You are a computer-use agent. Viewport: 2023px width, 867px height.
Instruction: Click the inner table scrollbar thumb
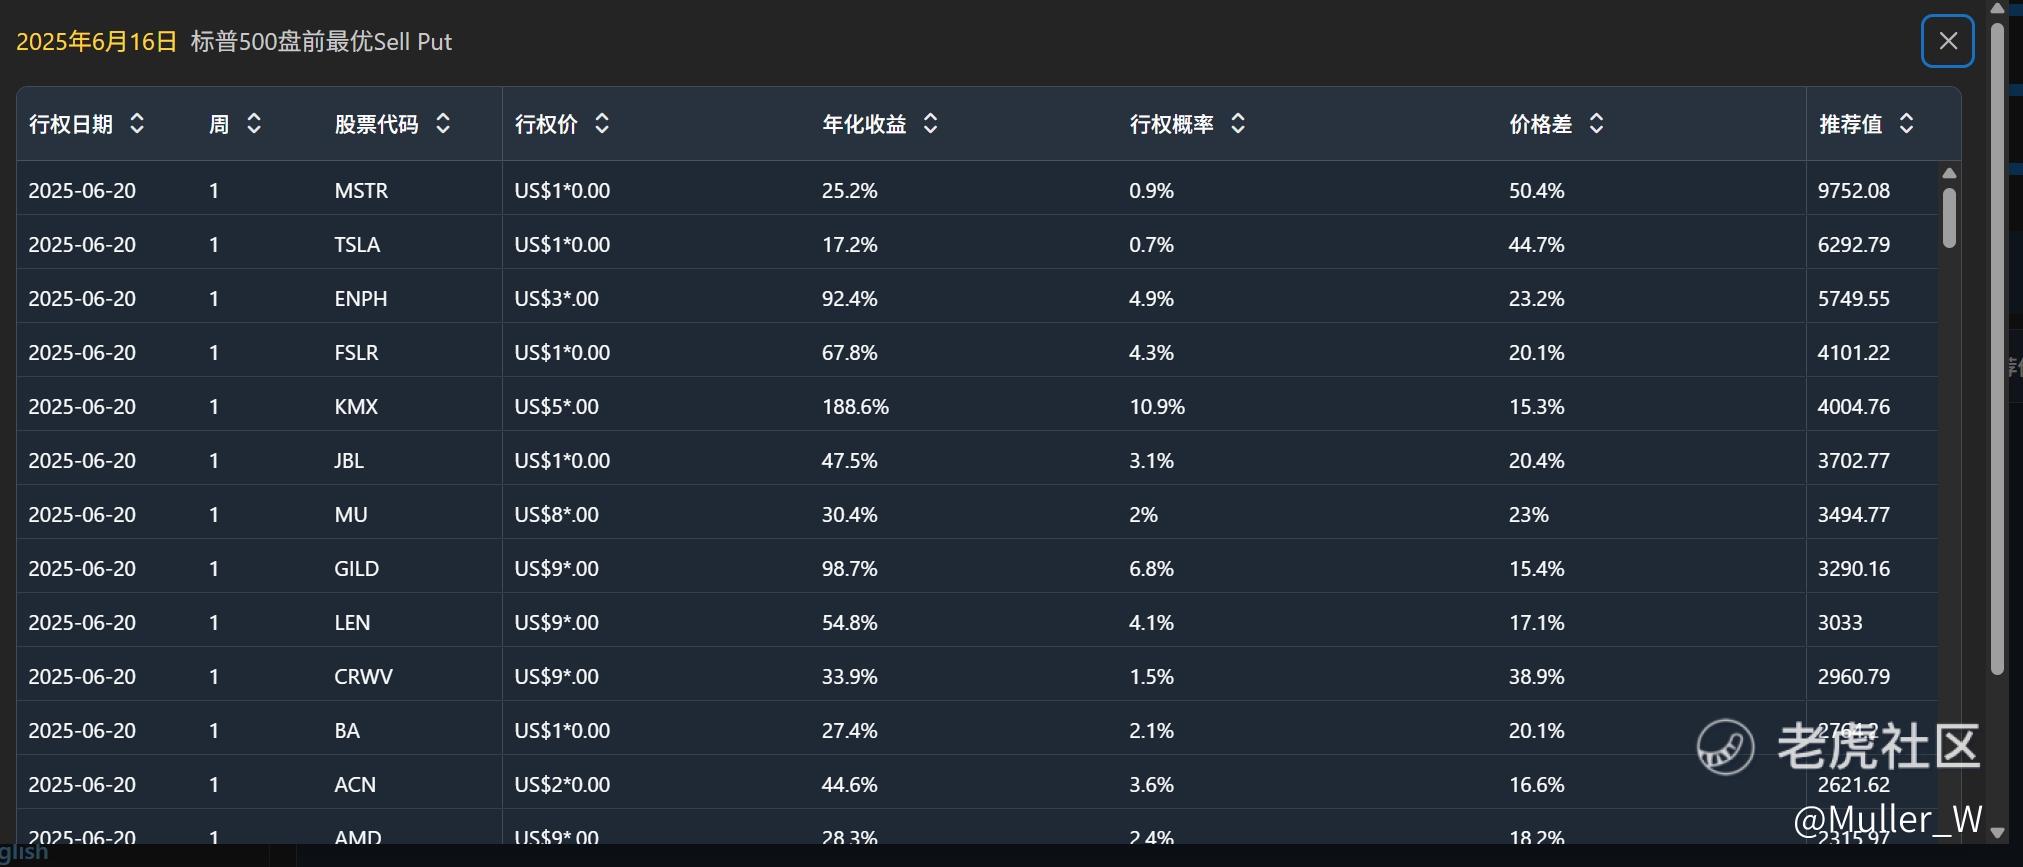click(1949, 217)
